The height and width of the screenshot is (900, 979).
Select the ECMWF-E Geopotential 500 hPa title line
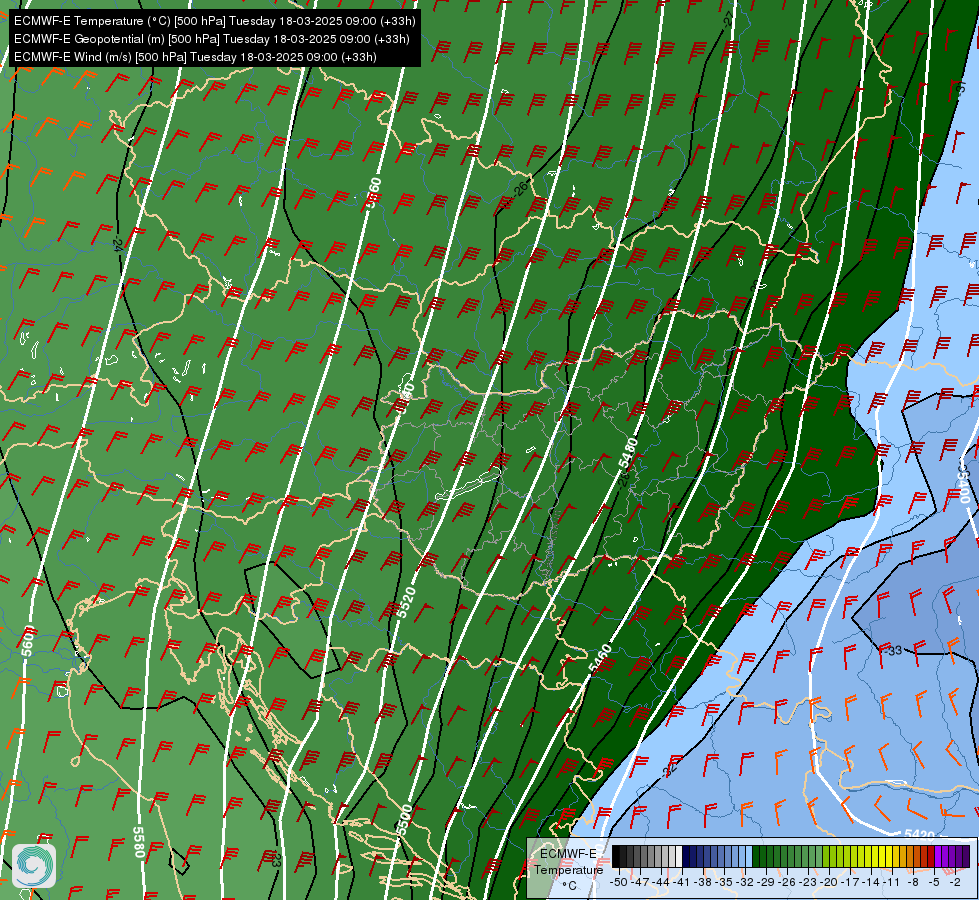point(212,39)
